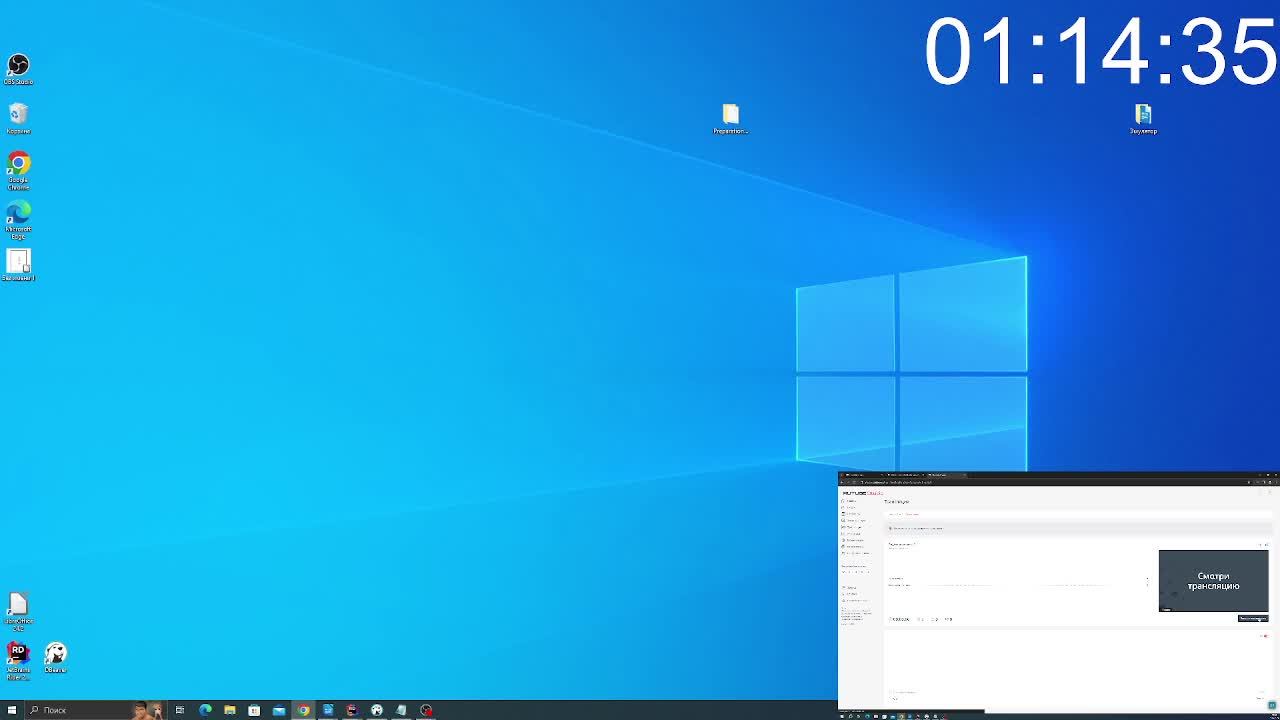Viewport: 1280px width, 720px height.
Task: Select the Preparation file on the desktop
Action: (730, 119)
